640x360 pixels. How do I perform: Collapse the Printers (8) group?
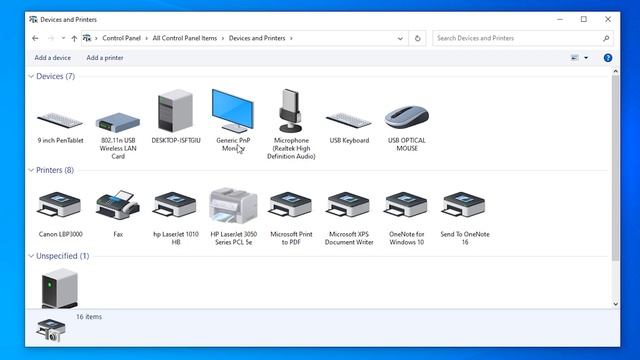coord(31,170)
